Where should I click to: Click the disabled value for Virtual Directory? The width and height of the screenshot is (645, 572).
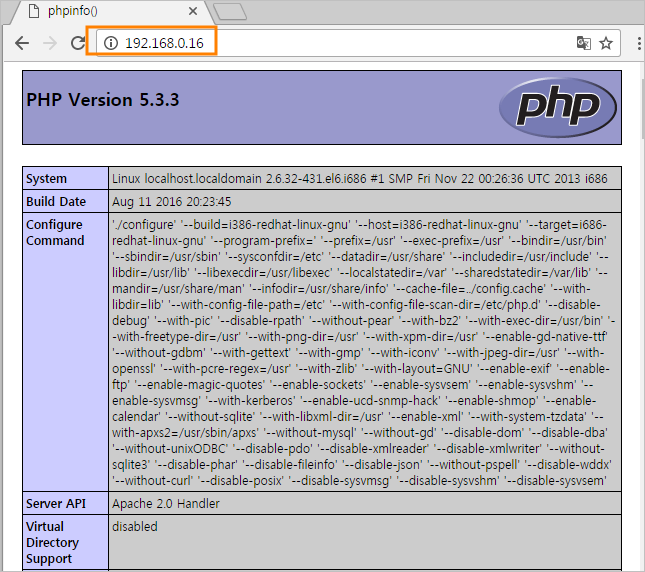[135, 526]
